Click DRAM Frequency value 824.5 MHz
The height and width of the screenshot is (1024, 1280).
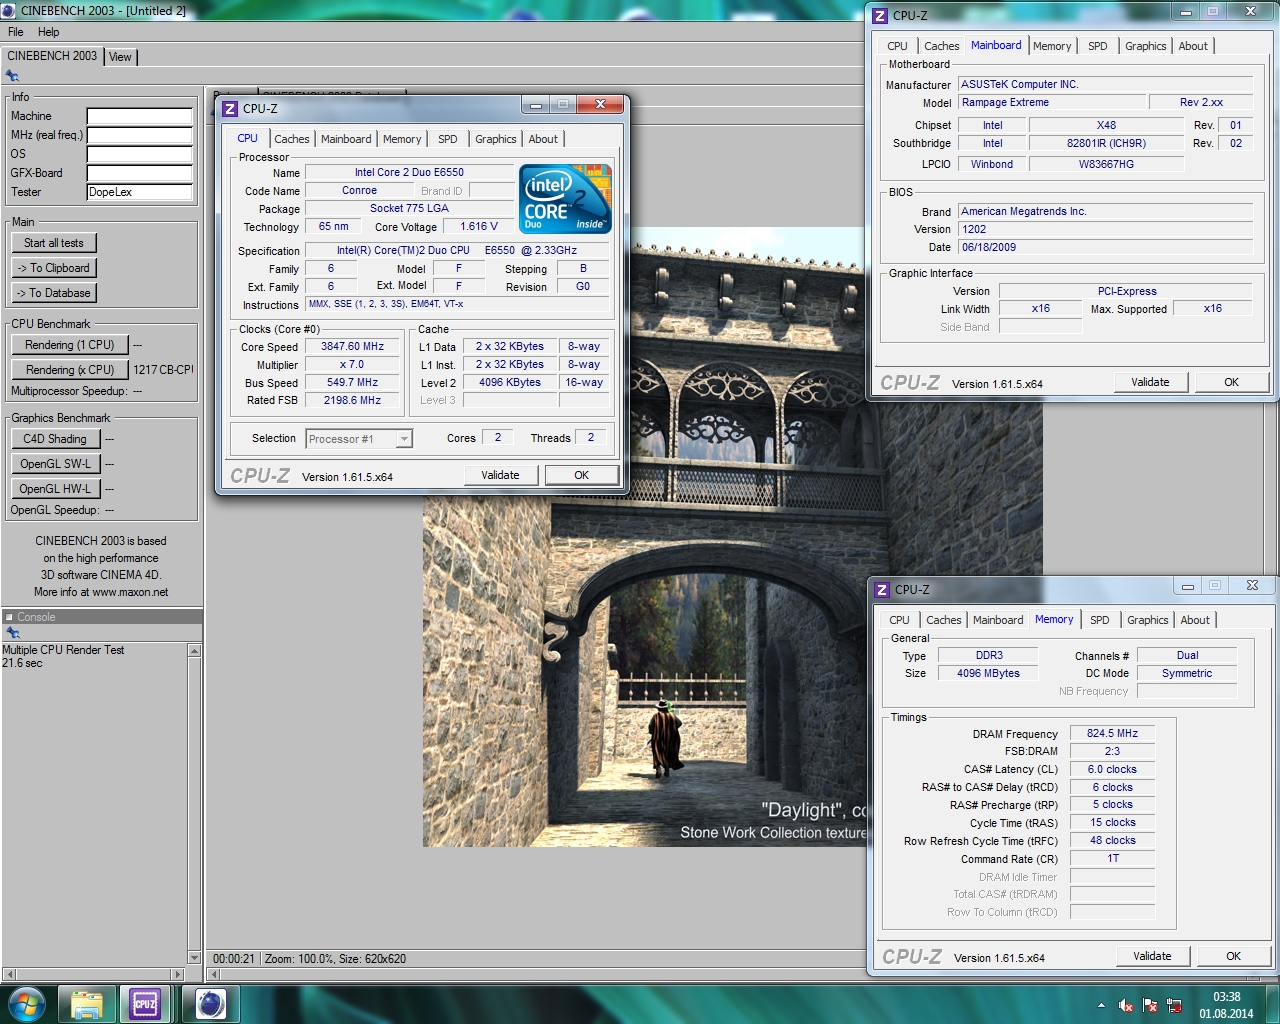coord(1112,733)
